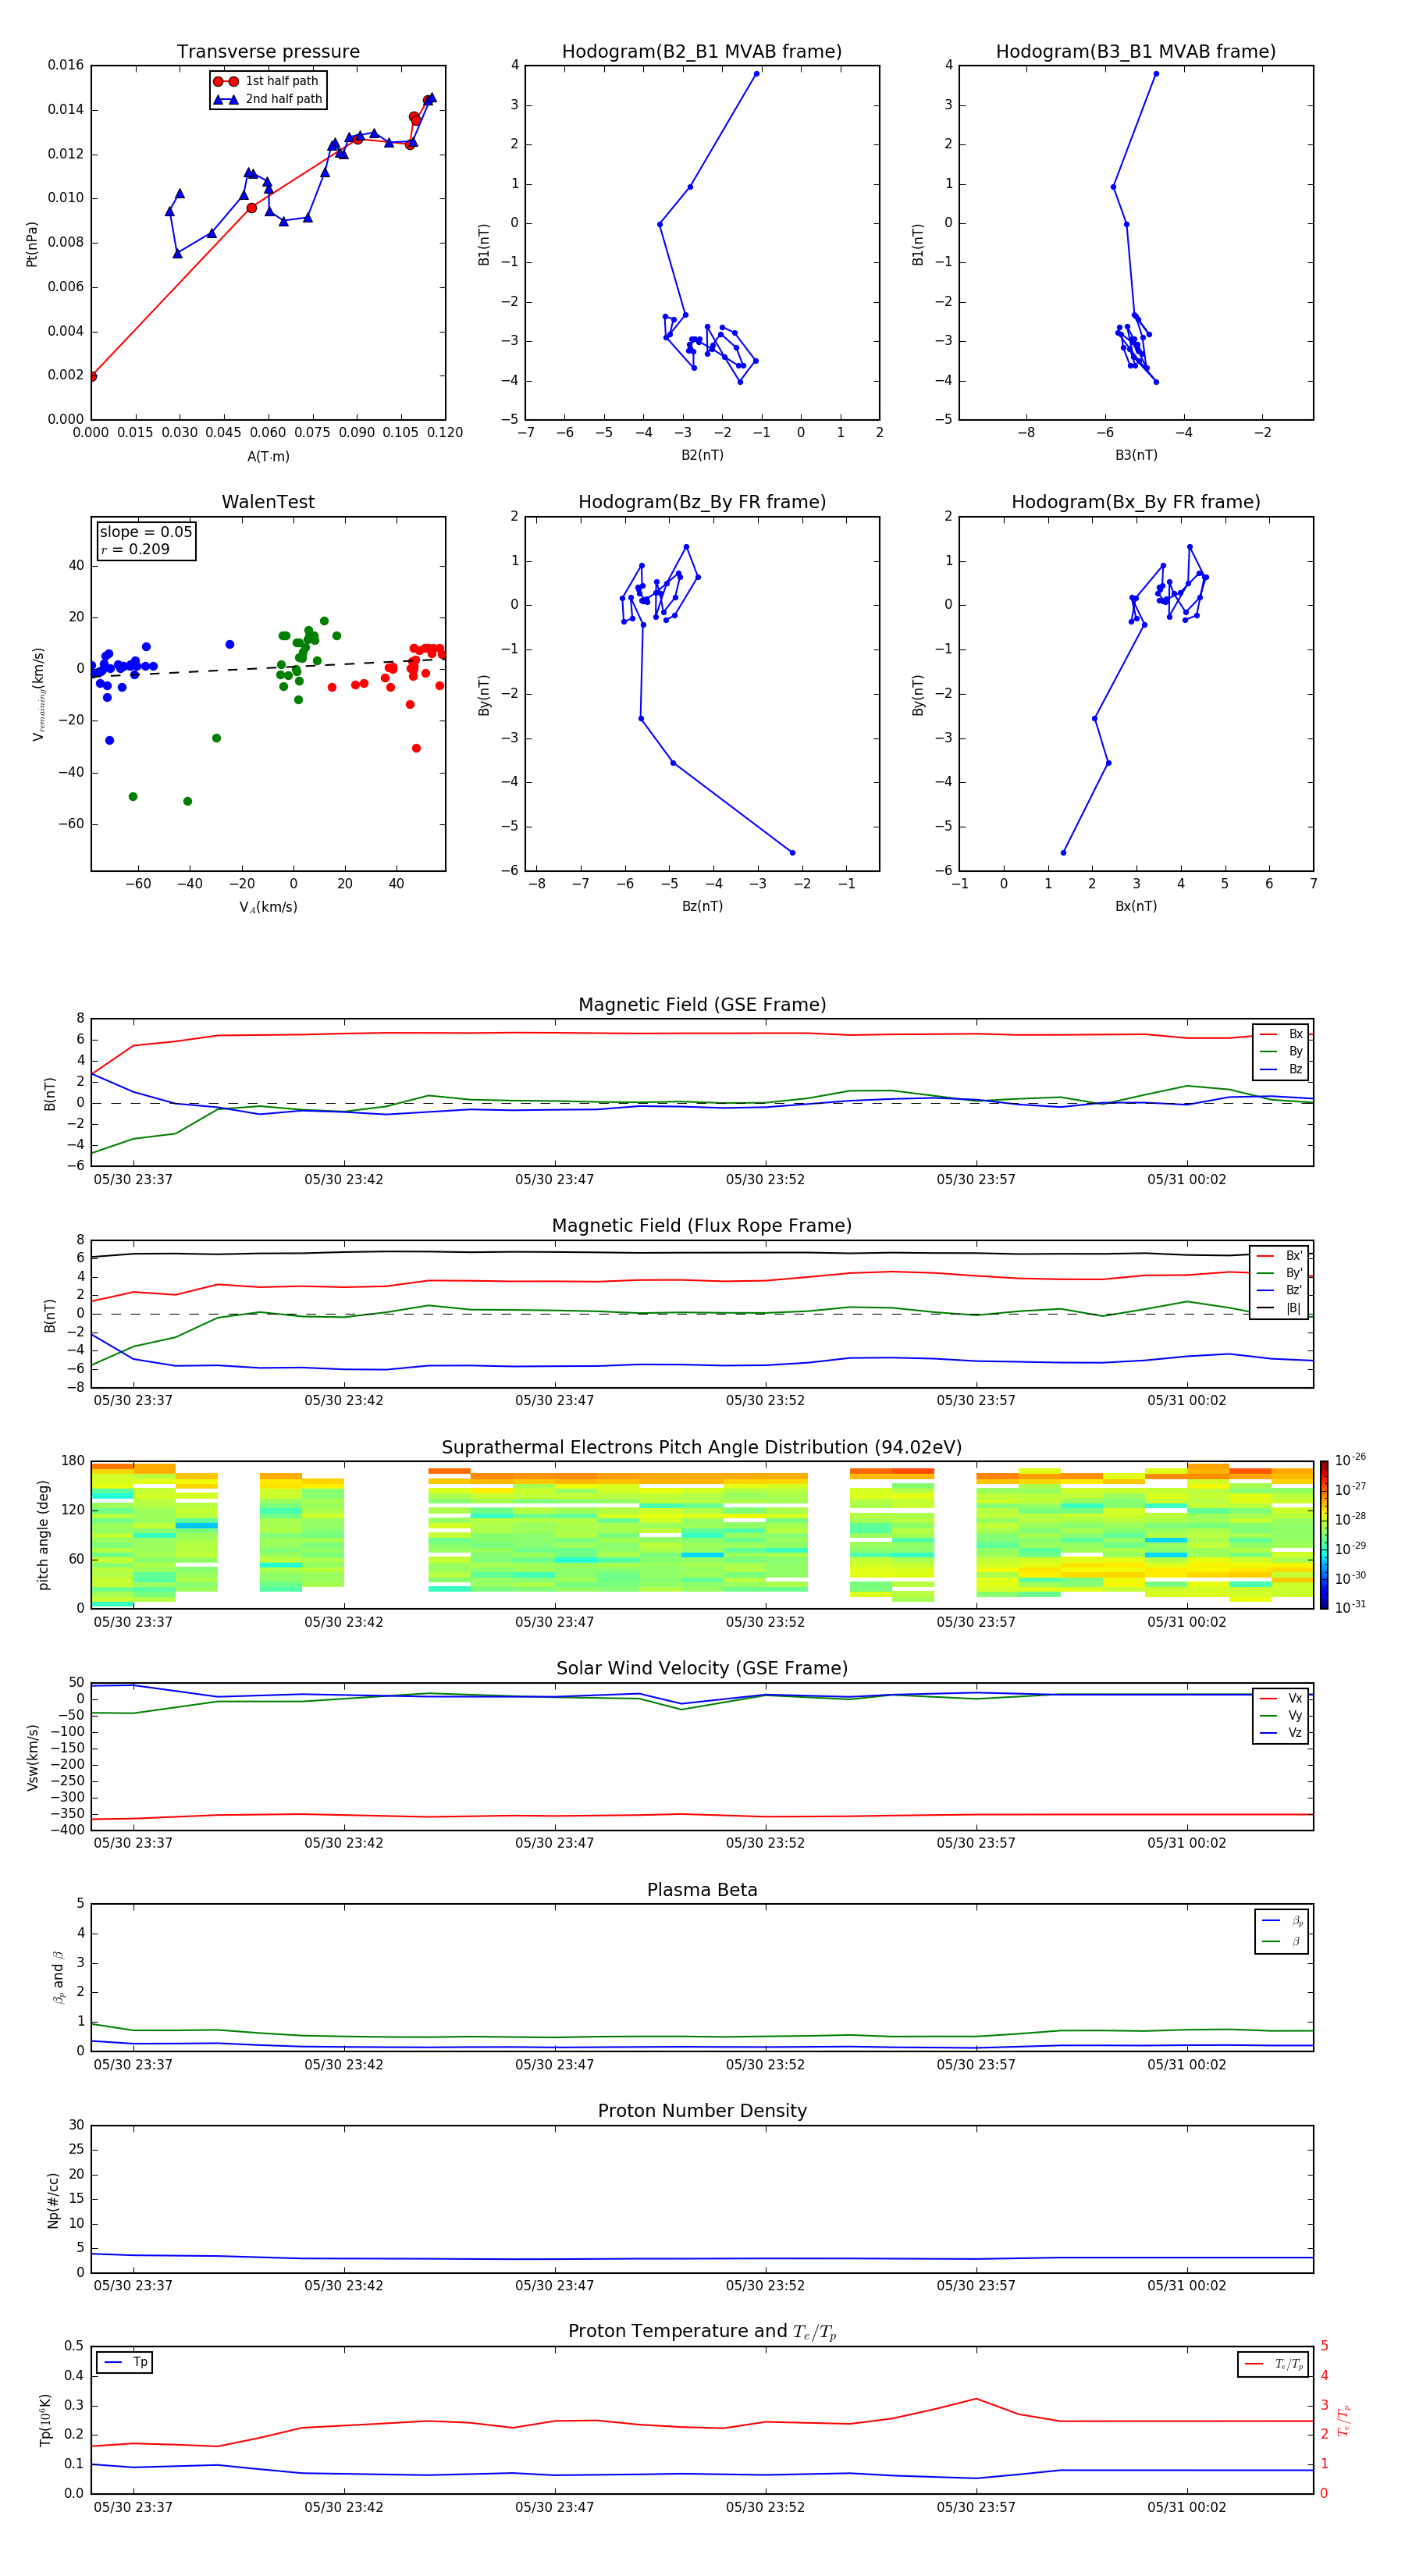
Task: Click the 'Hodogram(Bz_By FR frame)' title
Action: pyautogui.click(x=702, y=502)
